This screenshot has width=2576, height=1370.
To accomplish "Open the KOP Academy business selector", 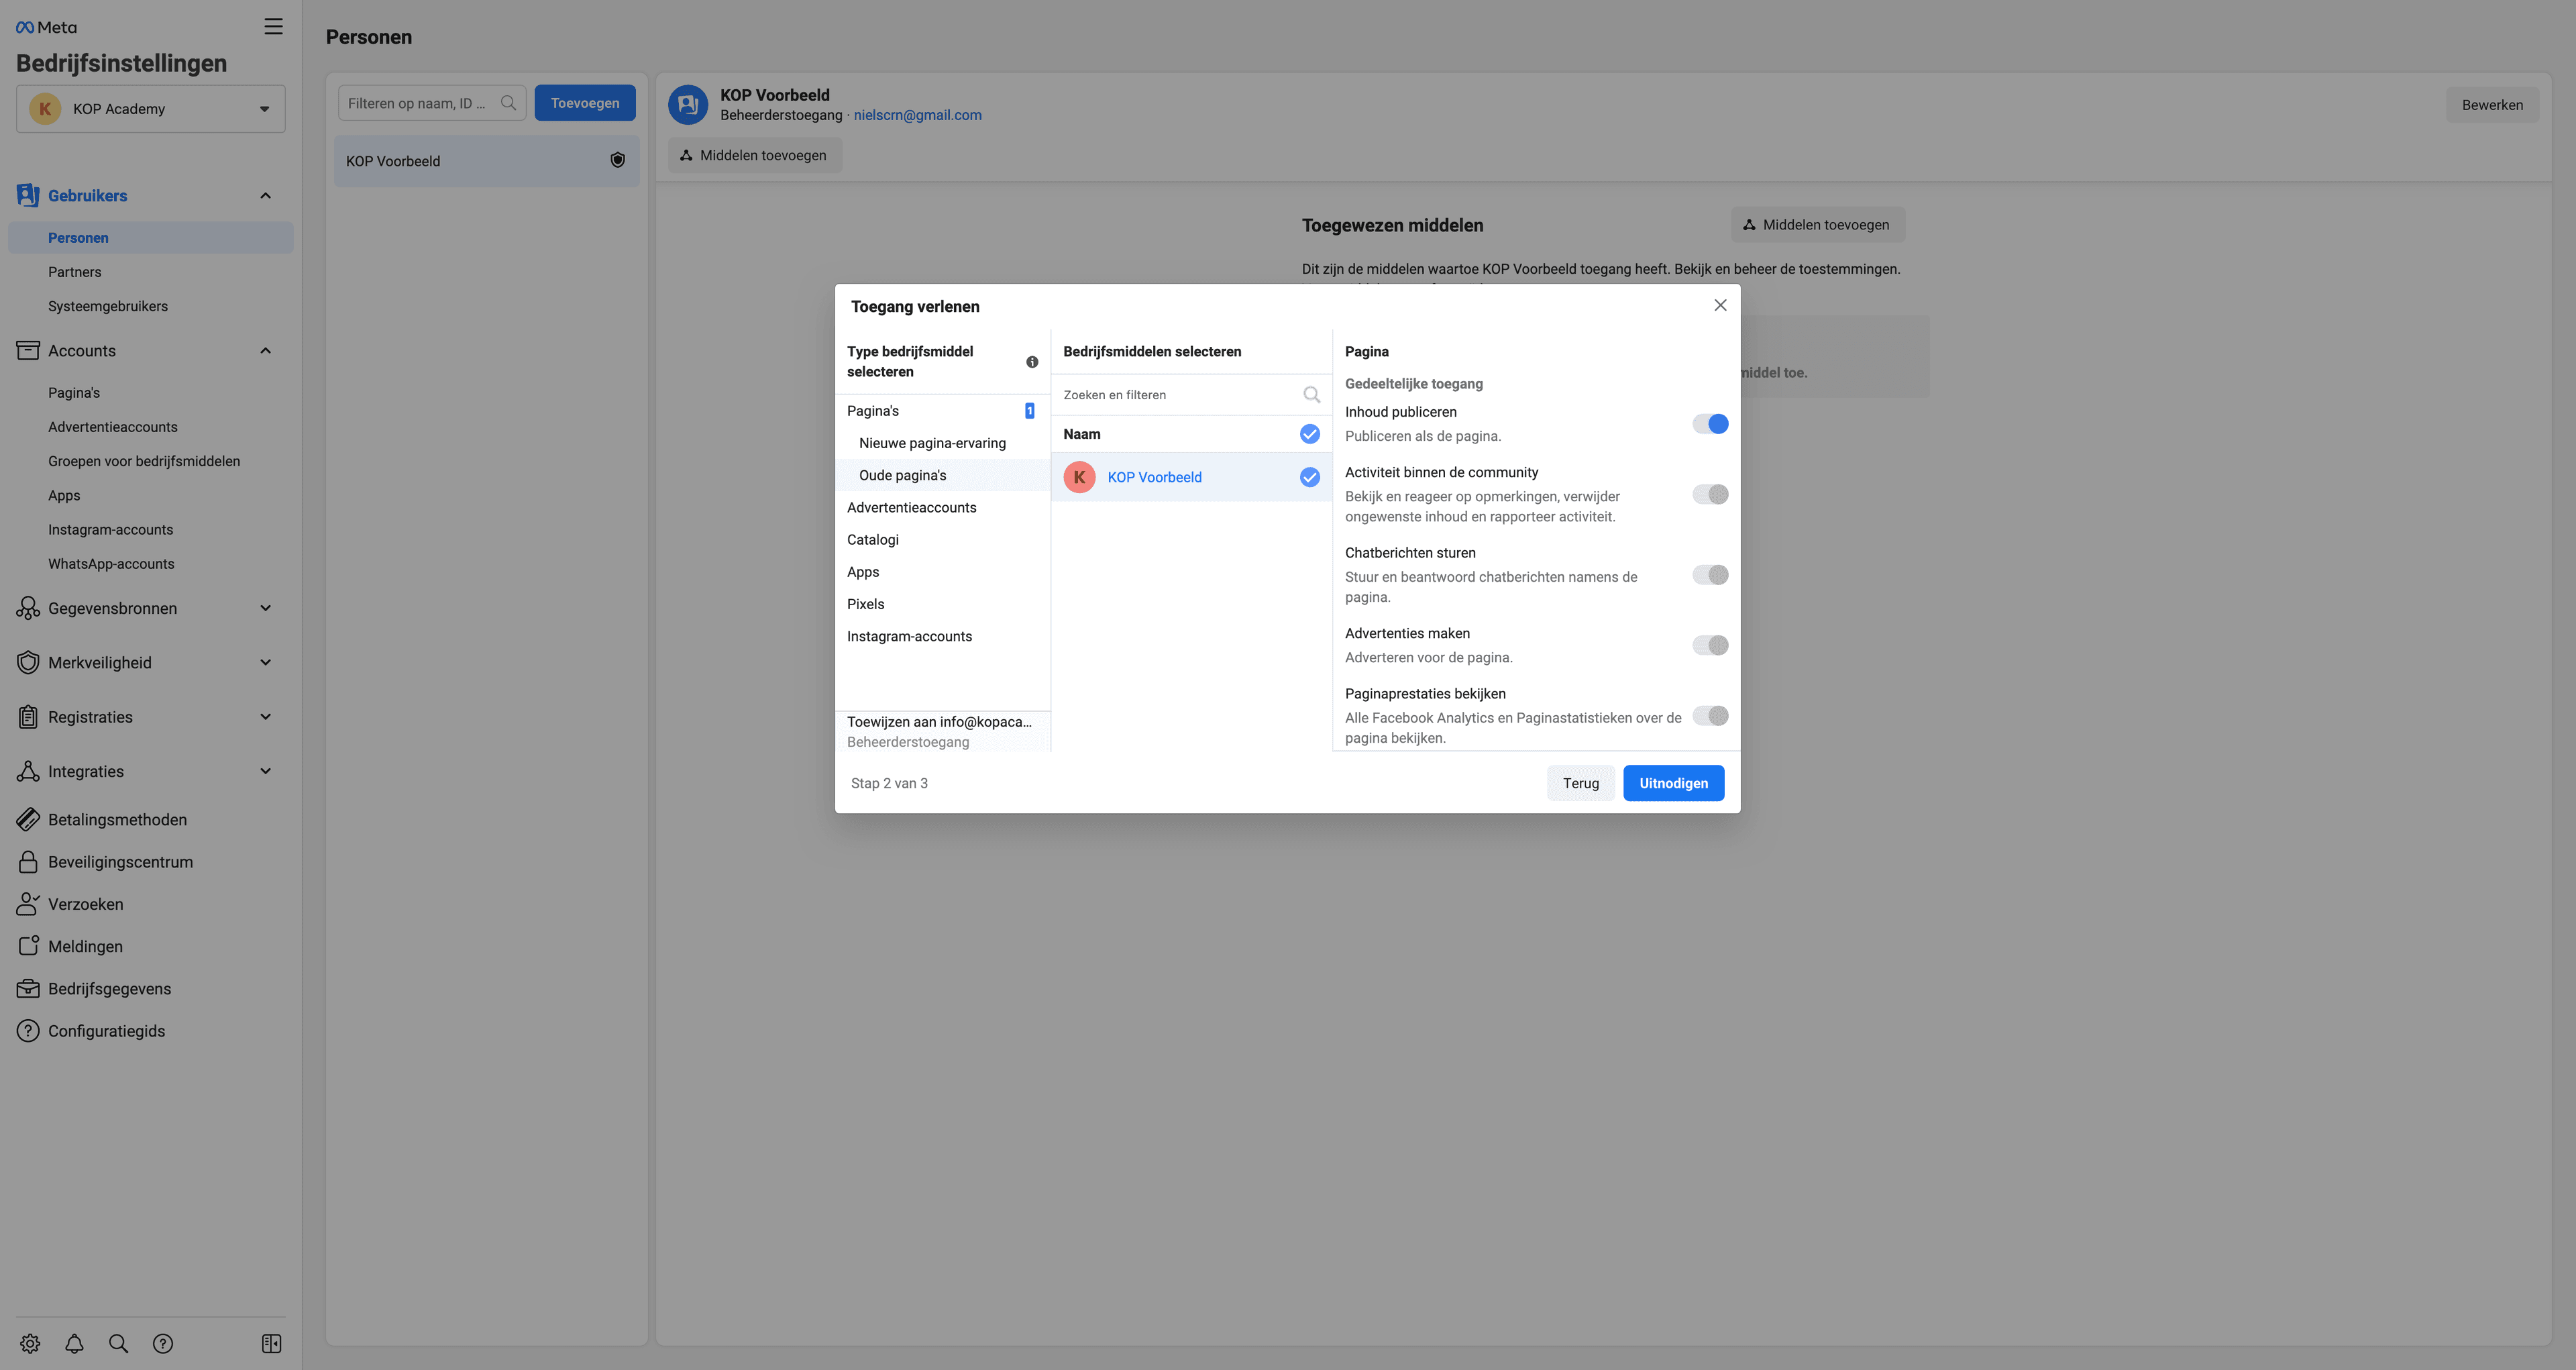I will pos(150,109).
